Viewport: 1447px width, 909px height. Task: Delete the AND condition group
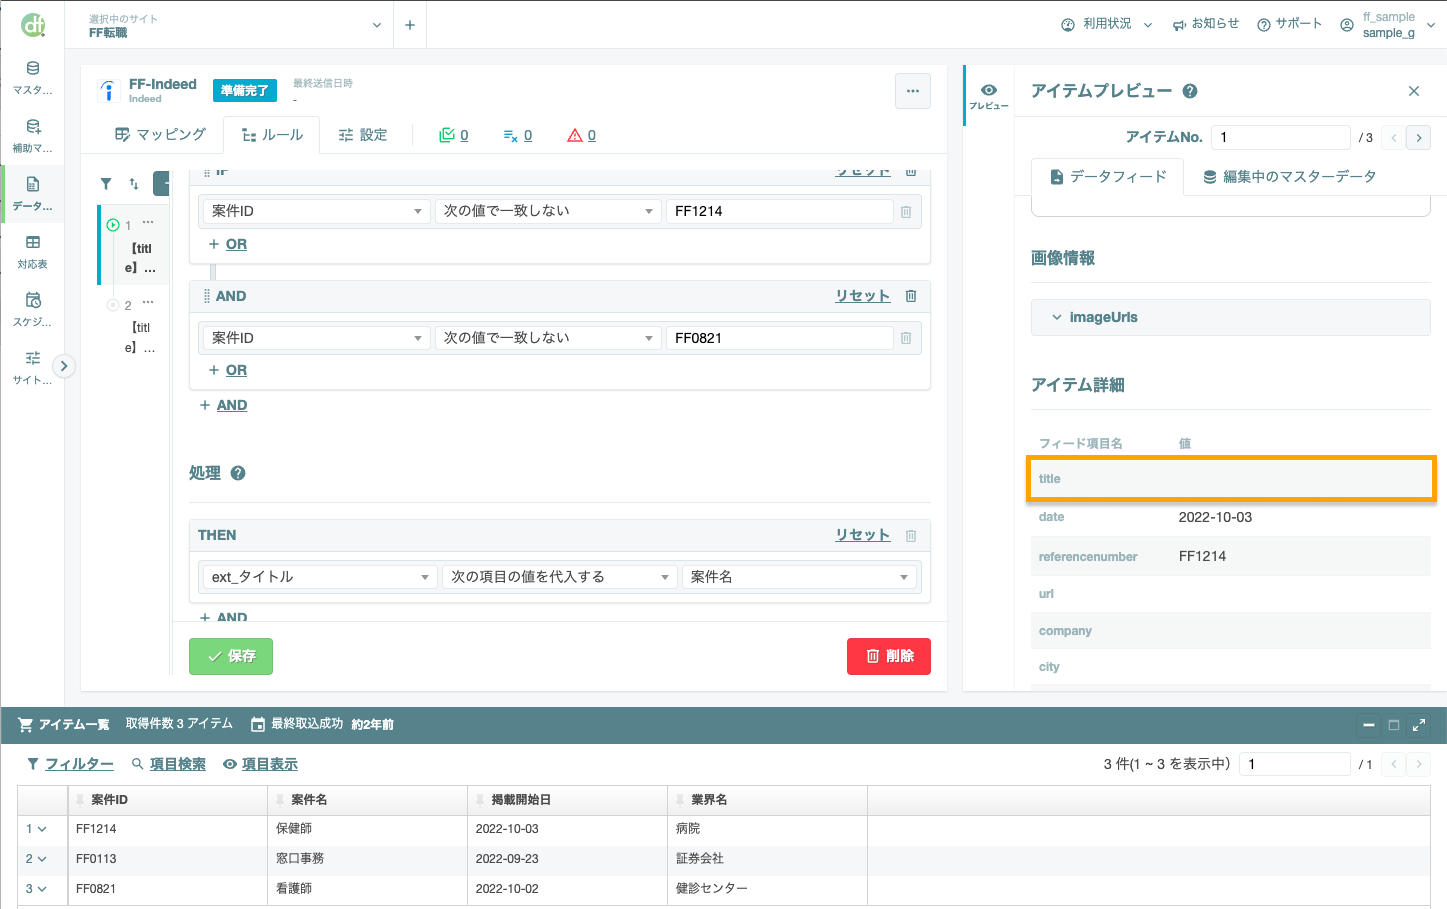pos(911,296)
